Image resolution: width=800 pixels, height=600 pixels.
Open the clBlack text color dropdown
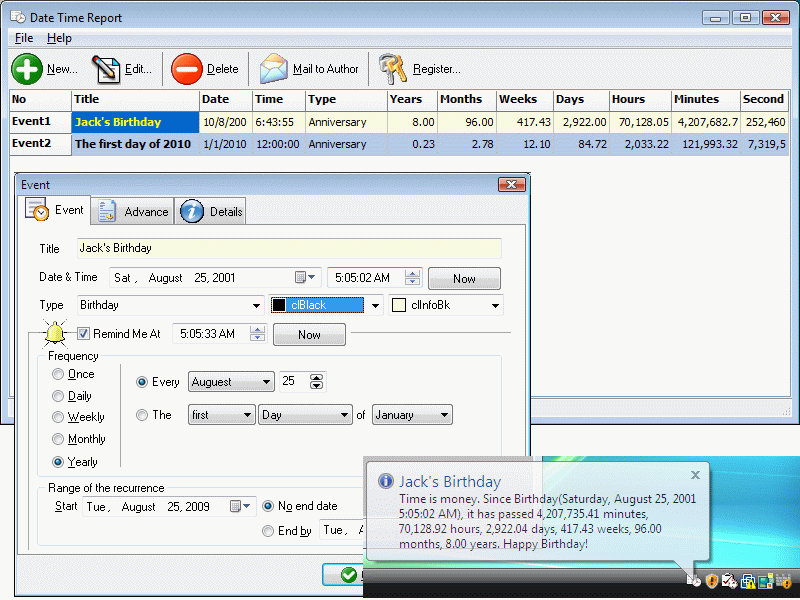(x=375, y=306)
